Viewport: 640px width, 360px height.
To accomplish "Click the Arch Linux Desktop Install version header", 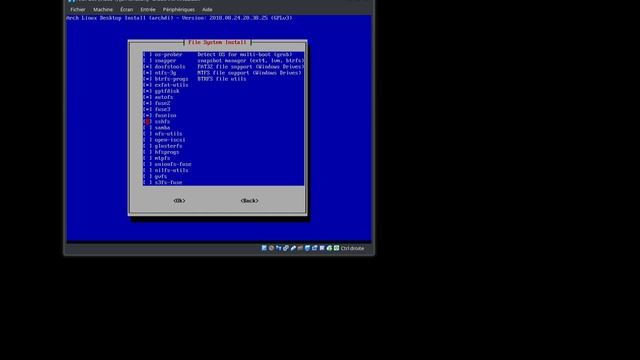I will pos(180,18).
